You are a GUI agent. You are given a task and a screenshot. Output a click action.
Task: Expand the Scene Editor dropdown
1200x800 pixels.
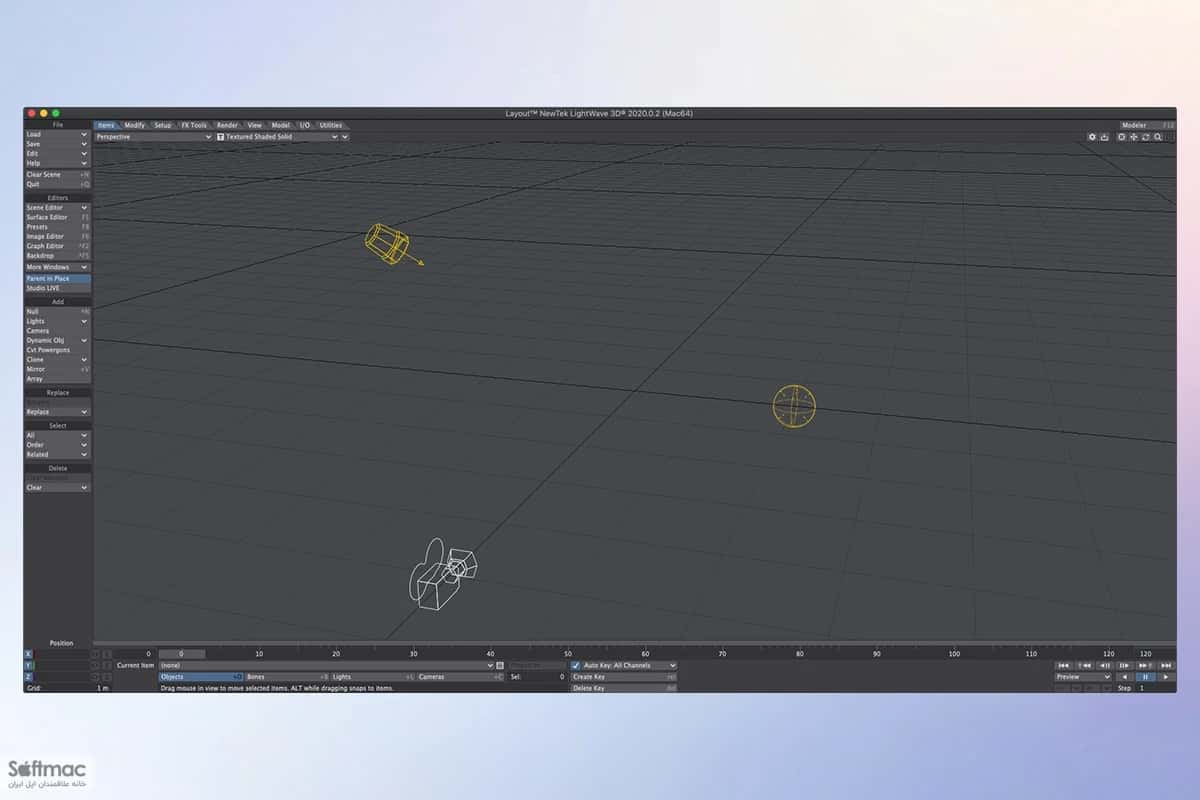(57, 207)
